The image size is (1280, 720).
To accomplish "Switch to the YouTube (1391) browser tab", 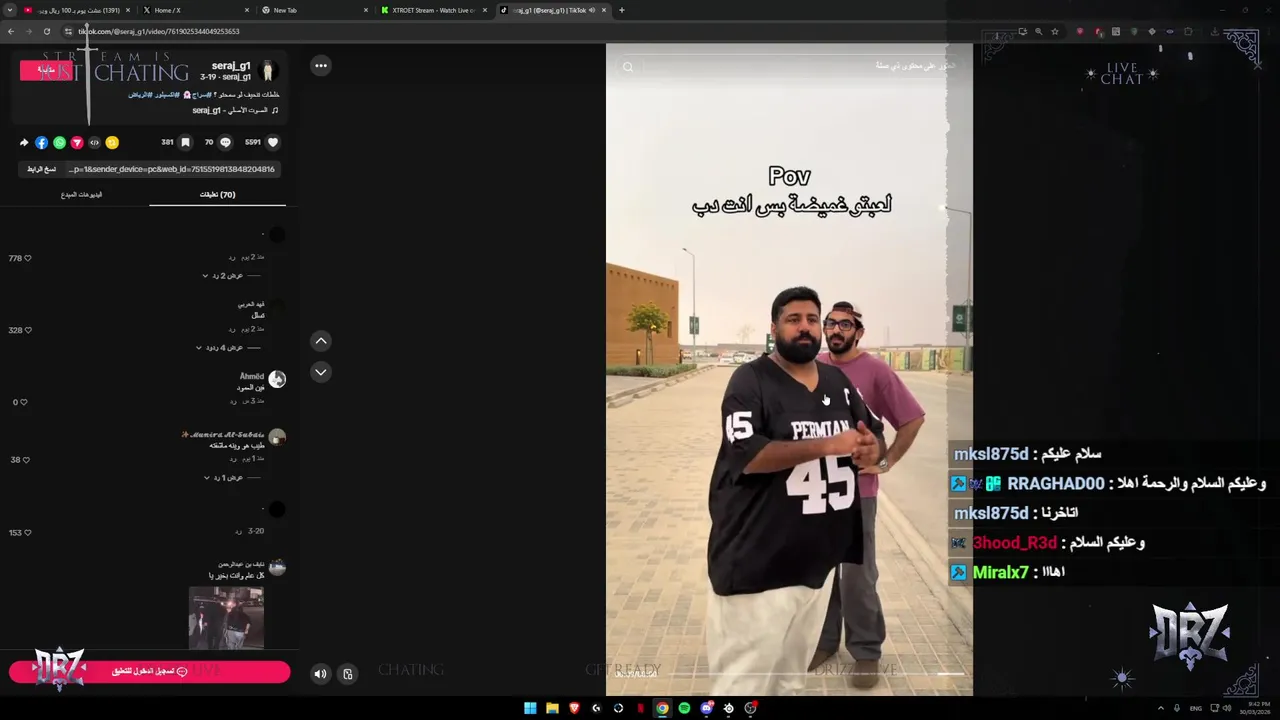I will coord(77,10).
